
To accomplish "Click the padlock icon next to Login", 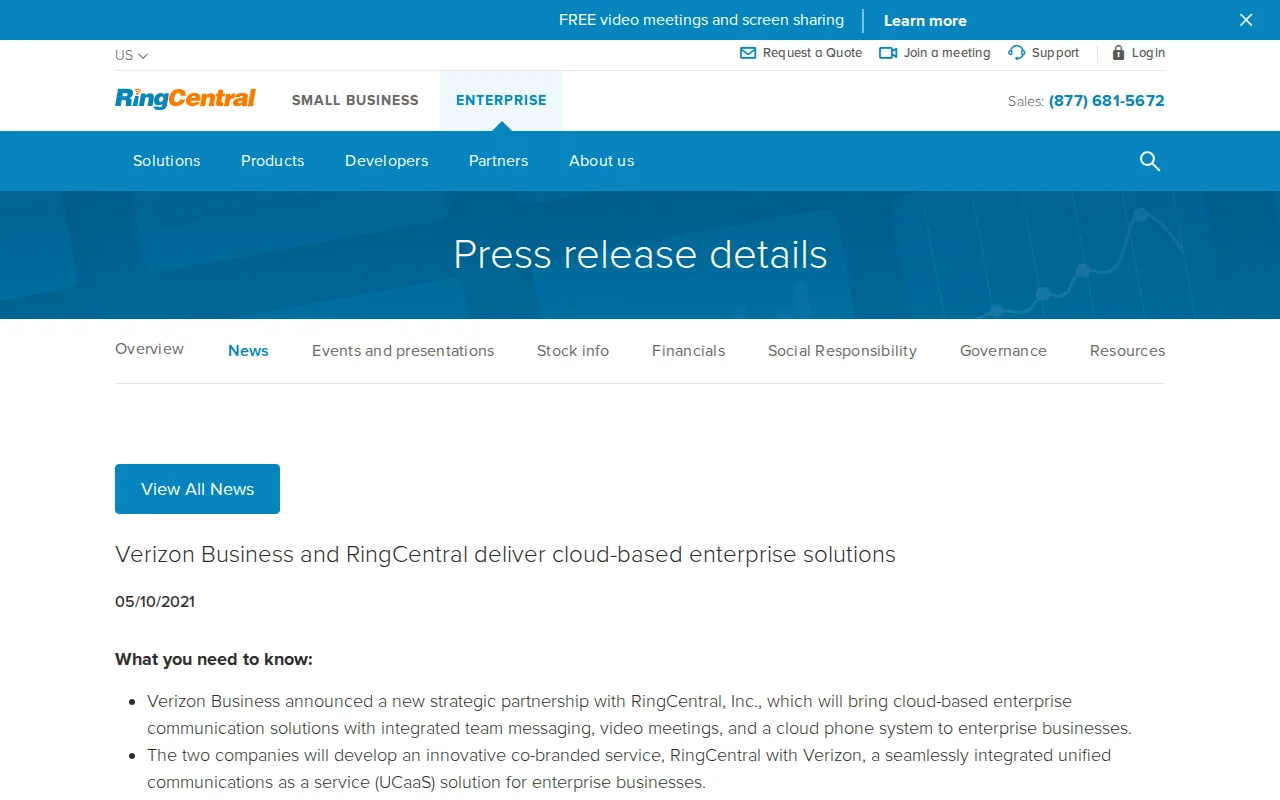I will [1119, 53].
